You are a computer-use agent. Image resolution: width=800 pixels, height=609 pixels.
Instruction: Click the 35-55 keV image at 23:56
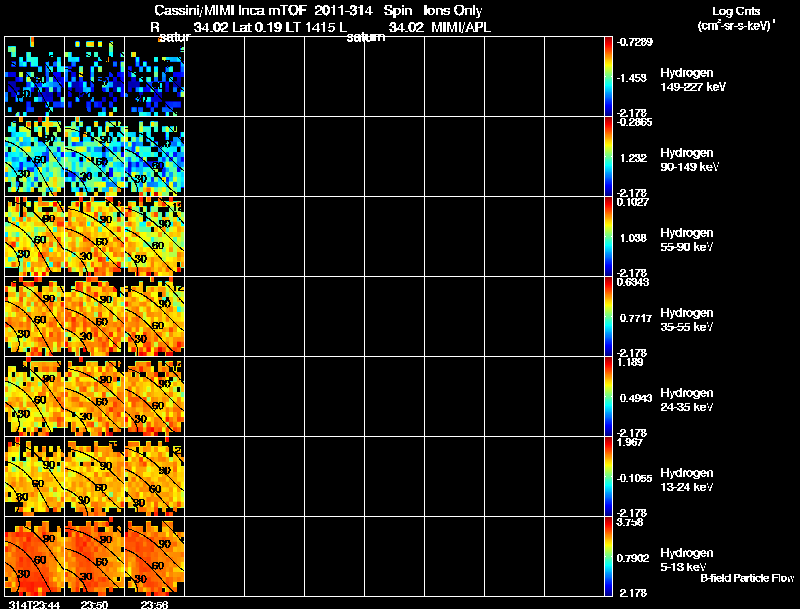155,317
